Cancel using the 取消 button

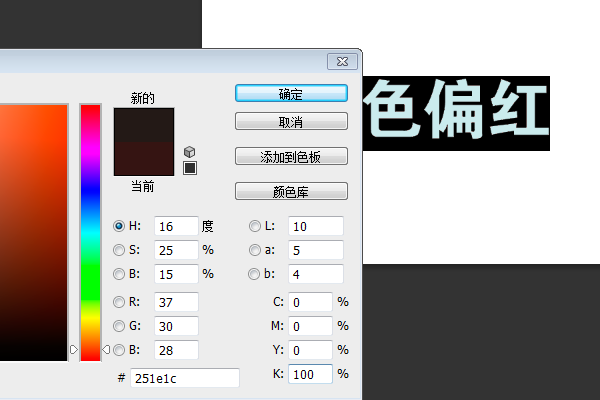[x=291, y=121]
